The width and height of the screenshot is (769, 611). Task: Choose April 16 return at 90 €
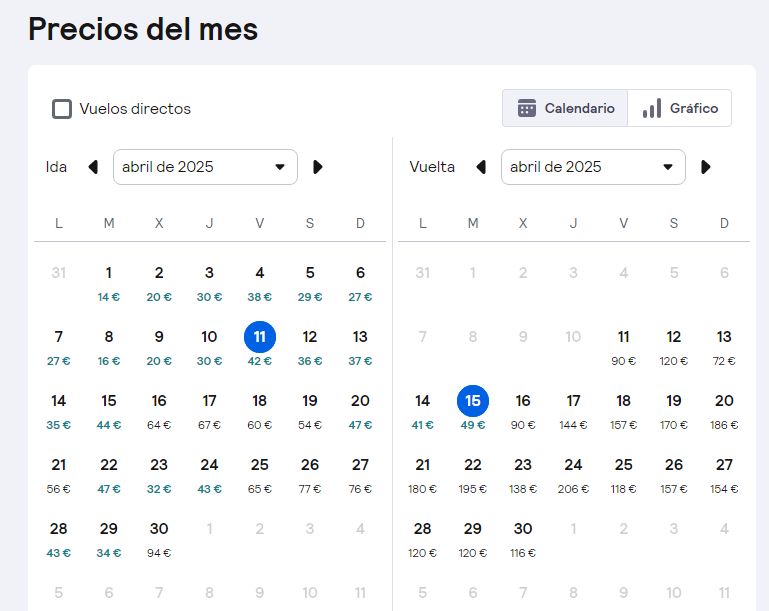[523, 412]
